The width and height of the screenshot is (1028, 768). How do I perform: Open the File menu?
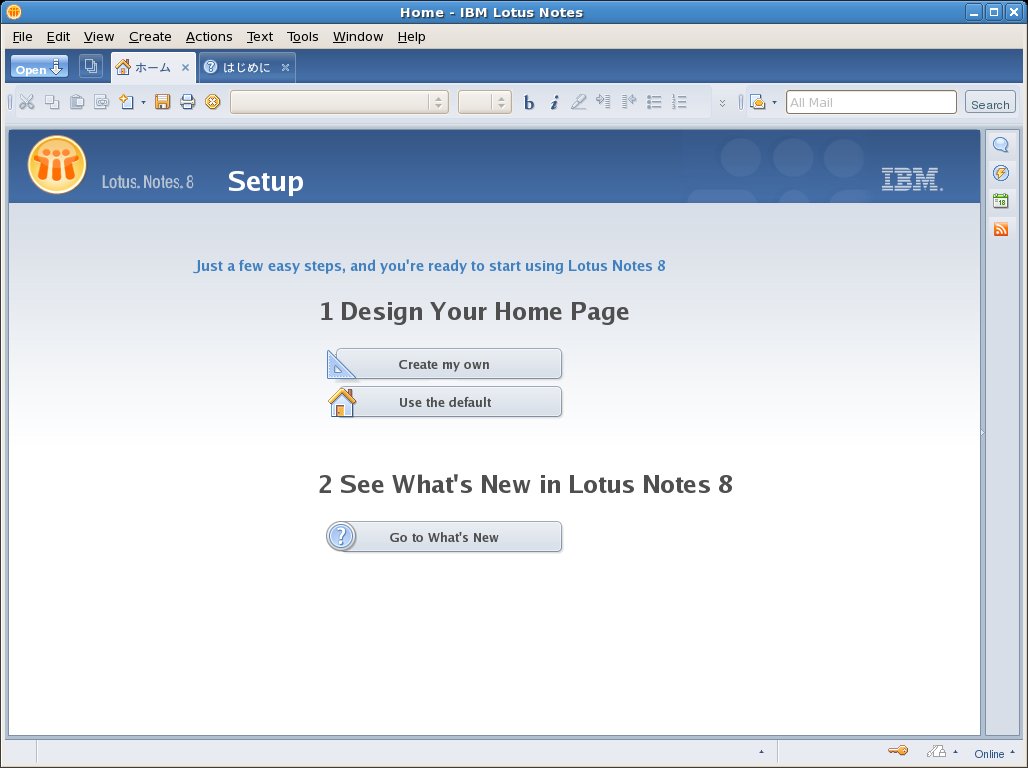tap(22, 37)
